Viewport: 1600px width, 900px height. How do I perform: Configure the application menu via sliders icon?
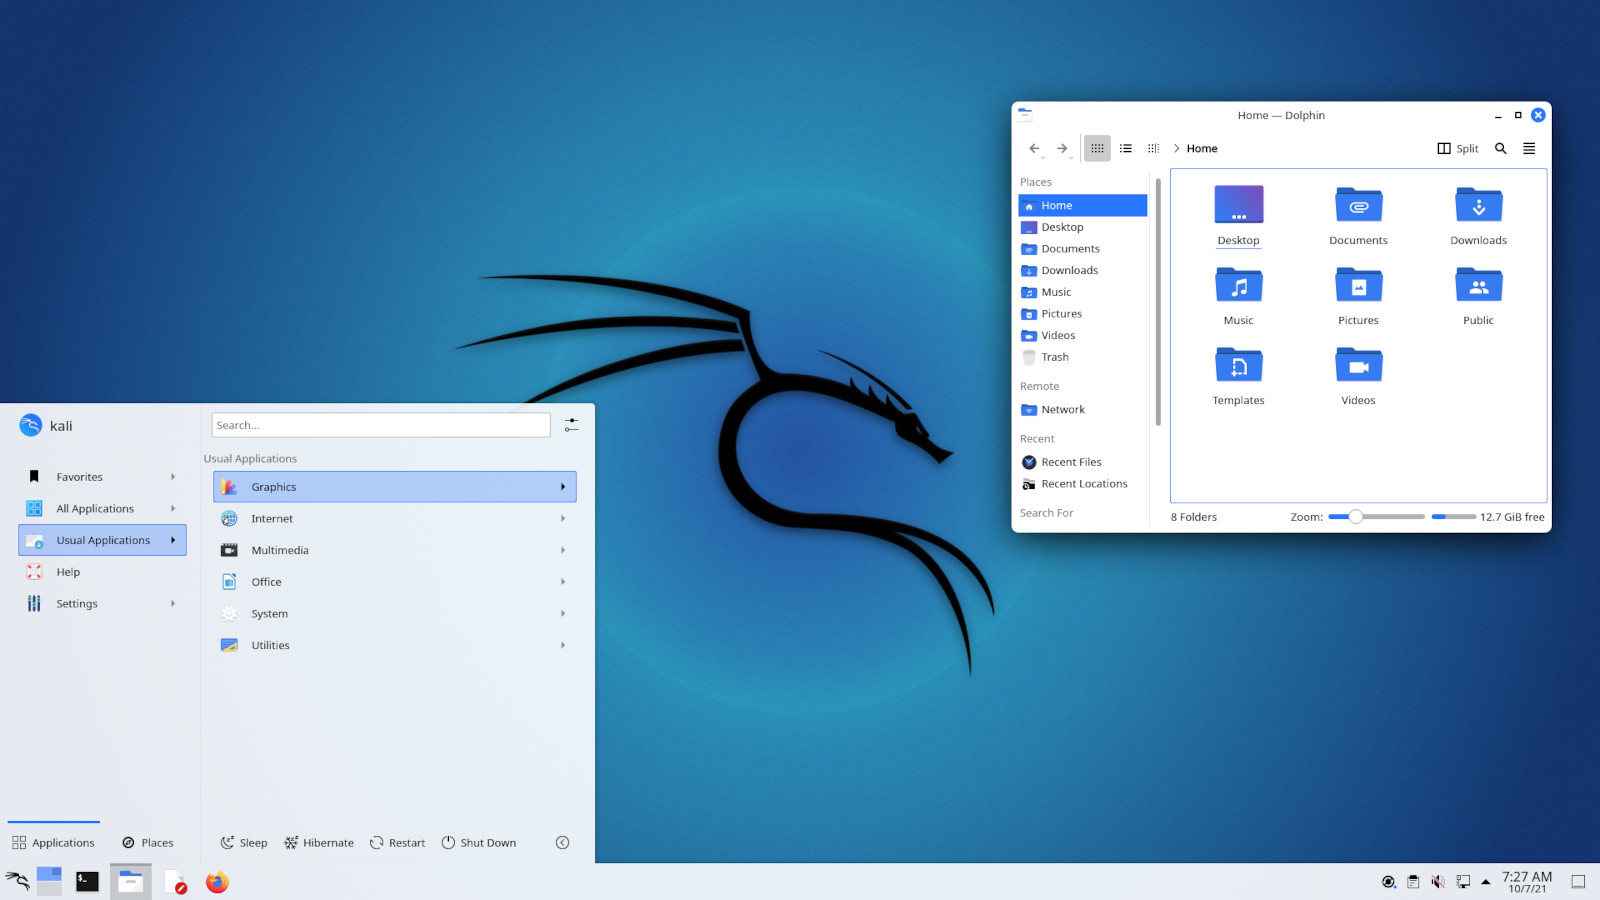pyautogui.click(x=571, y=425)
